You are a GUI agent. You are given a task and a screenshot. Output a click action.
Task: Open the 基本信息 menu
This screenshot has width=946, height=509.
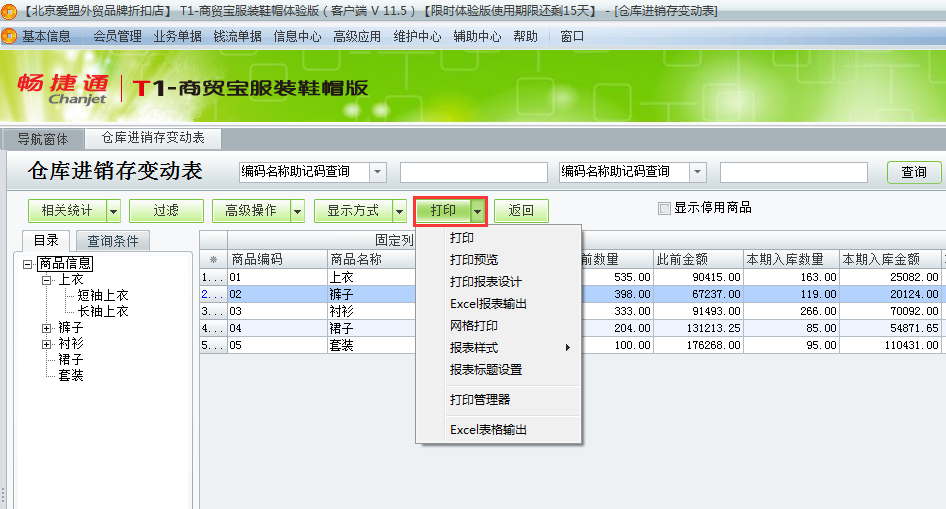(46, 37)
